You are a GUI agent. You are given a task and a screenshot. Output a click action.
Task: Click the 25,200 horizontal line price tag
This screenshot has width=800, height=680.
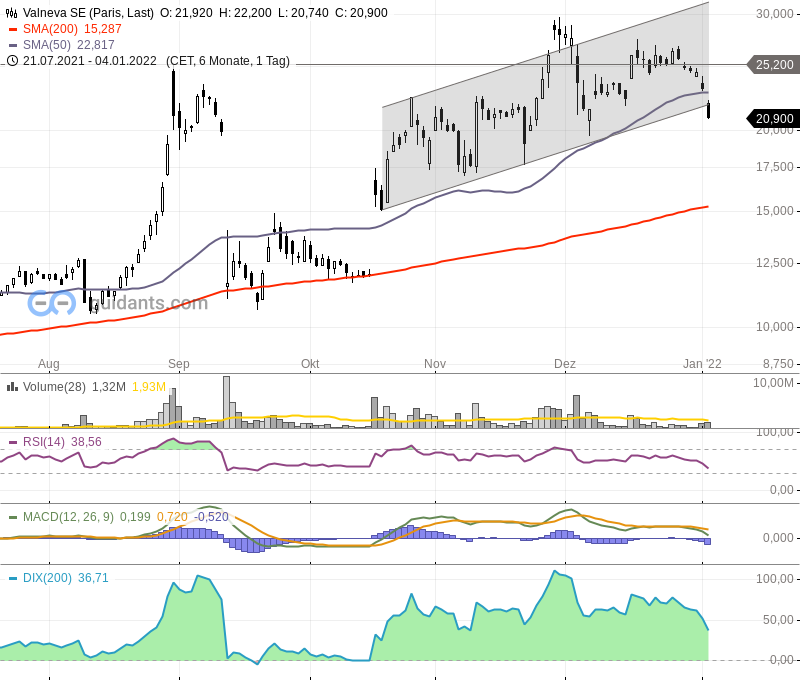774,65
